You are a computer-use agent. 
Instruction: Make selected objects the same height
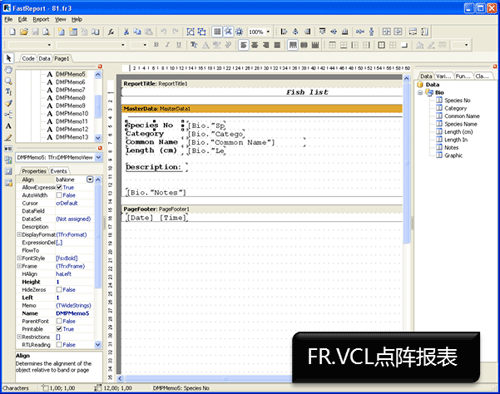pos(424,32)
